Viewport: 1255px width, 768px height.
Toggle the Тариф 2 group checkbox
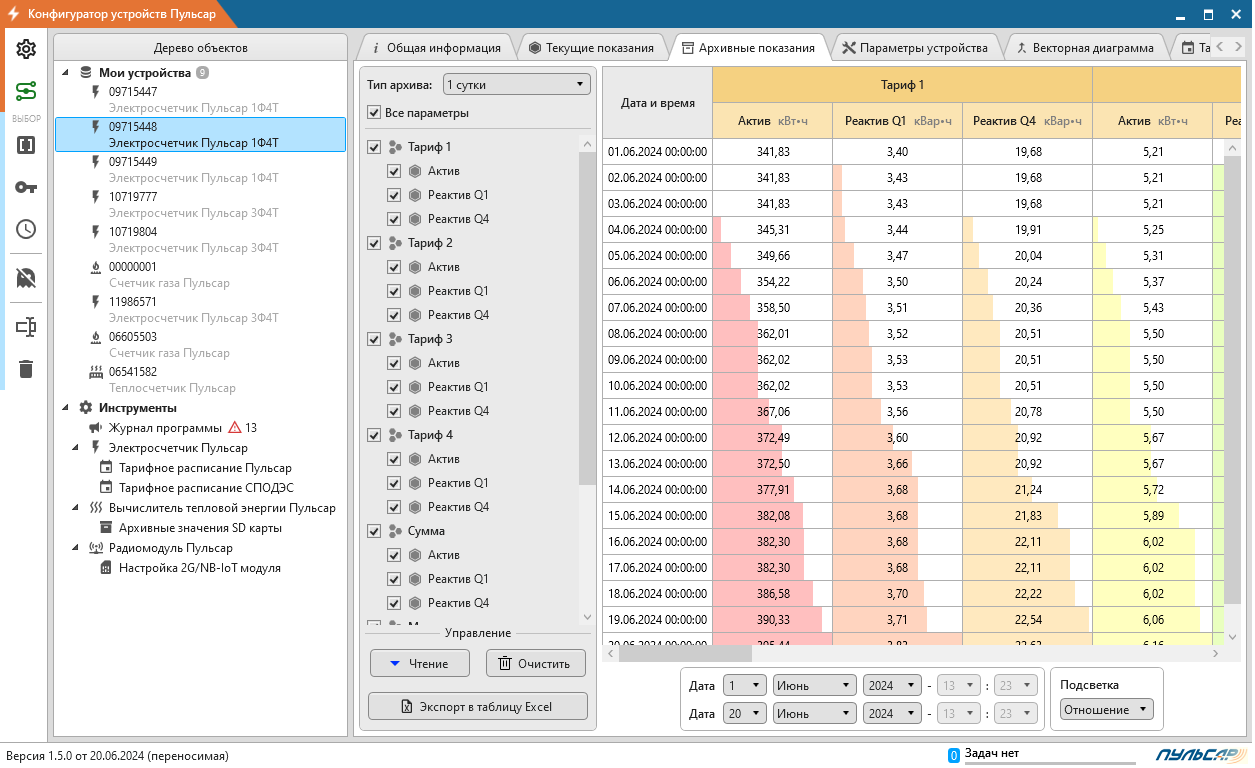pos(374,243)
